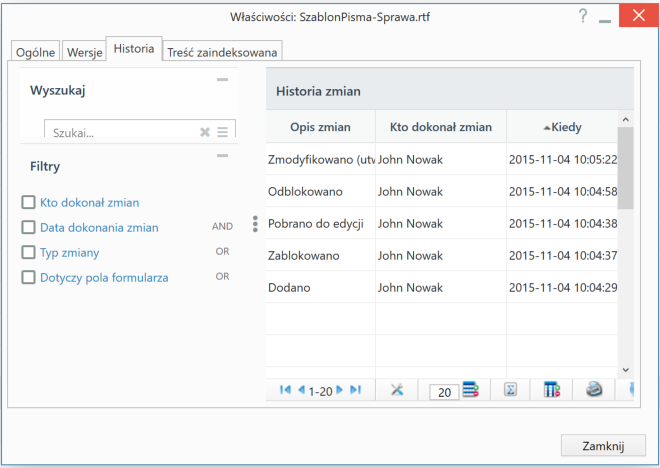
Task: Click the rows-per-page apply icon
Action: (470, 390)
